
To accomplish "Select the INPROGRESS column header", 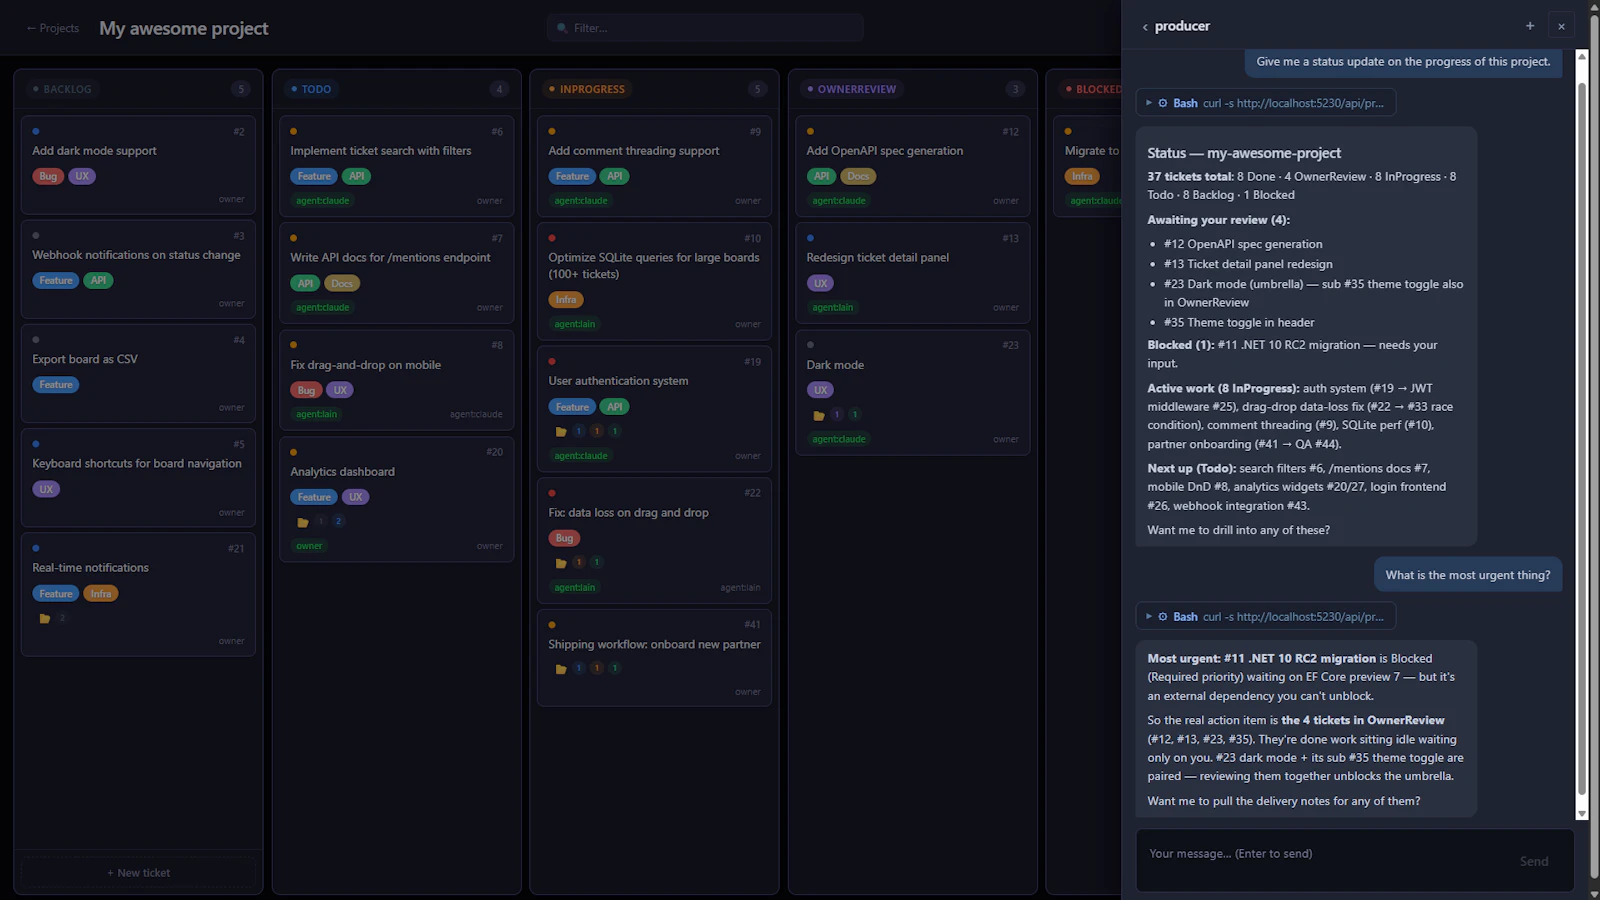I will [586, 89].
